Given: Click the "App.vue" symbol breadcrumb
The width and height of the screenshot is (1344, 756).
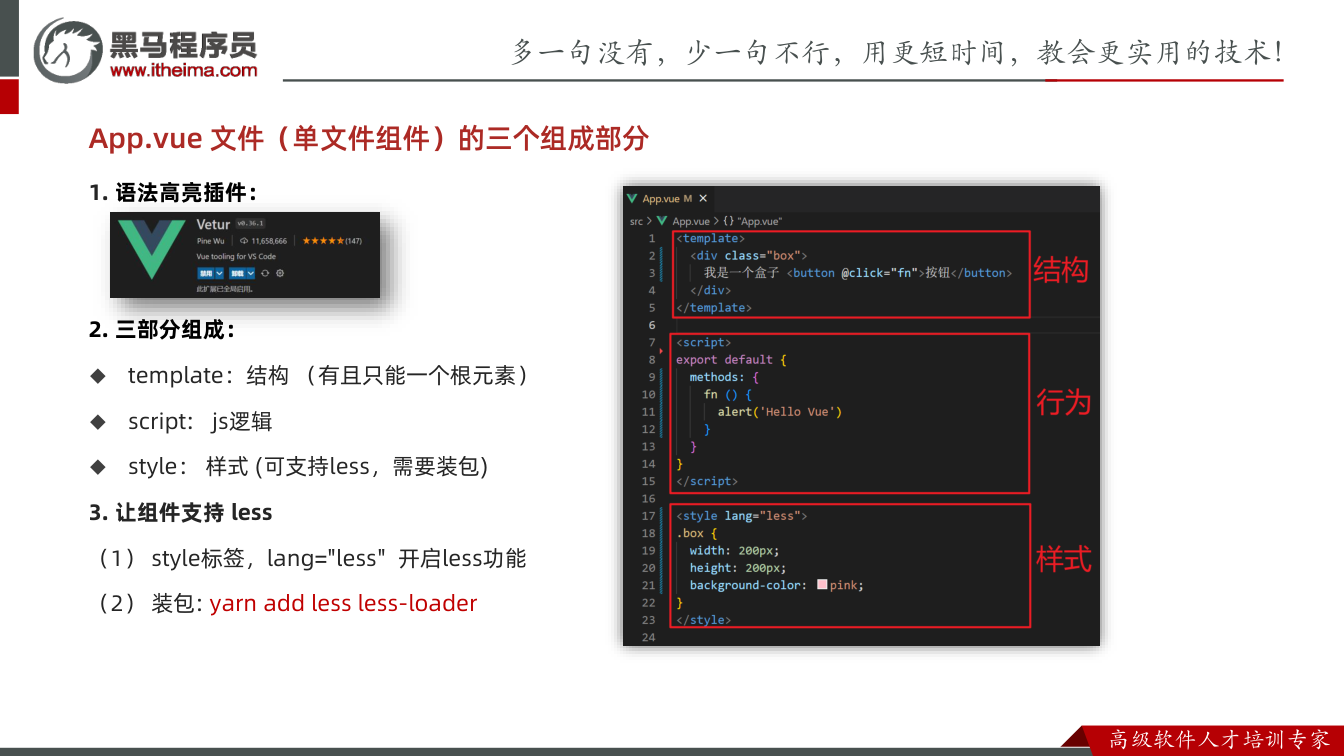Looking at the screenshot, I should tap(760, 221).
